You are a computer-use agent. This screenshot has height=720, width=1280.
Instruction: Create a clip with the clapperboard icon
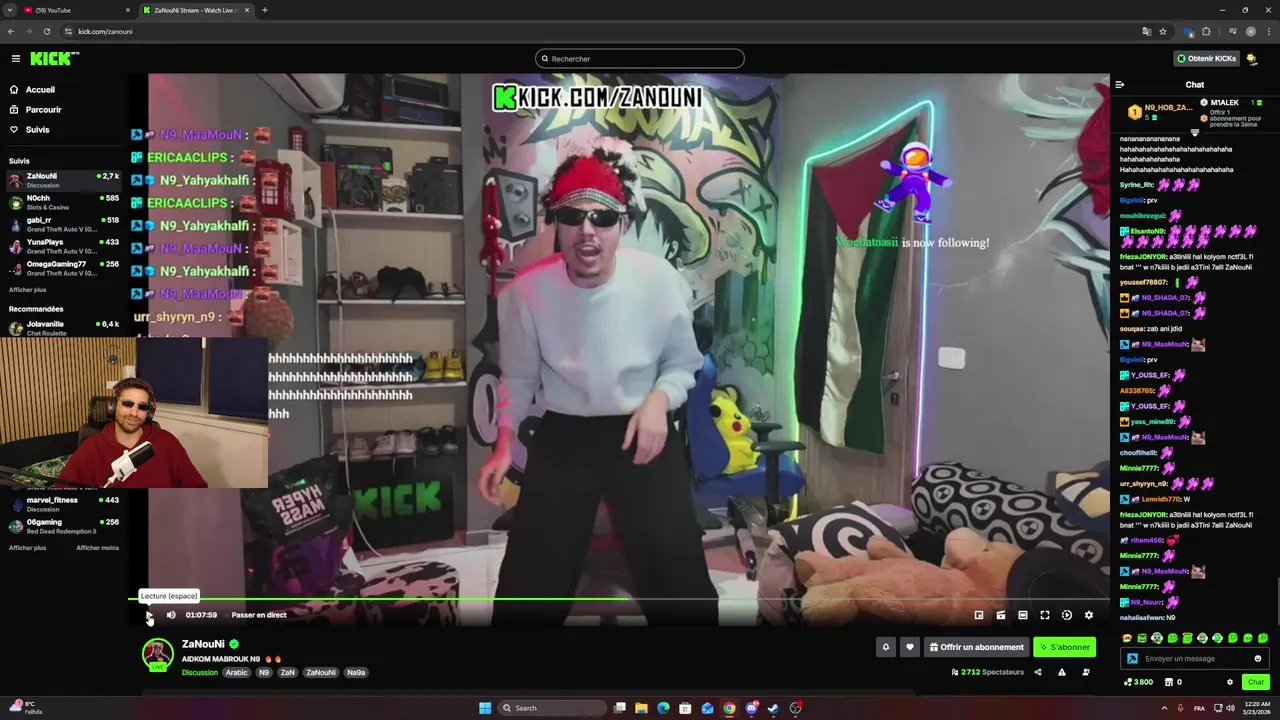1001,615
